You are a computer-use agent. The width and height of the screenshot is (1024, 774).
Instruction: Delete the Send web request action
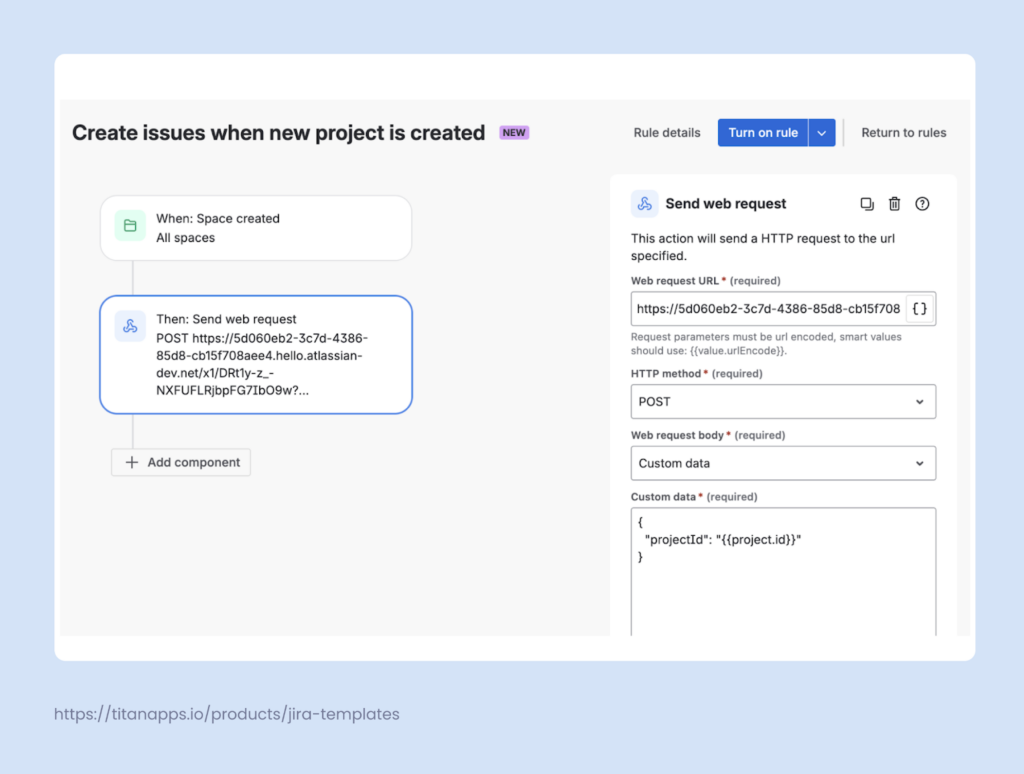point(894,203)
